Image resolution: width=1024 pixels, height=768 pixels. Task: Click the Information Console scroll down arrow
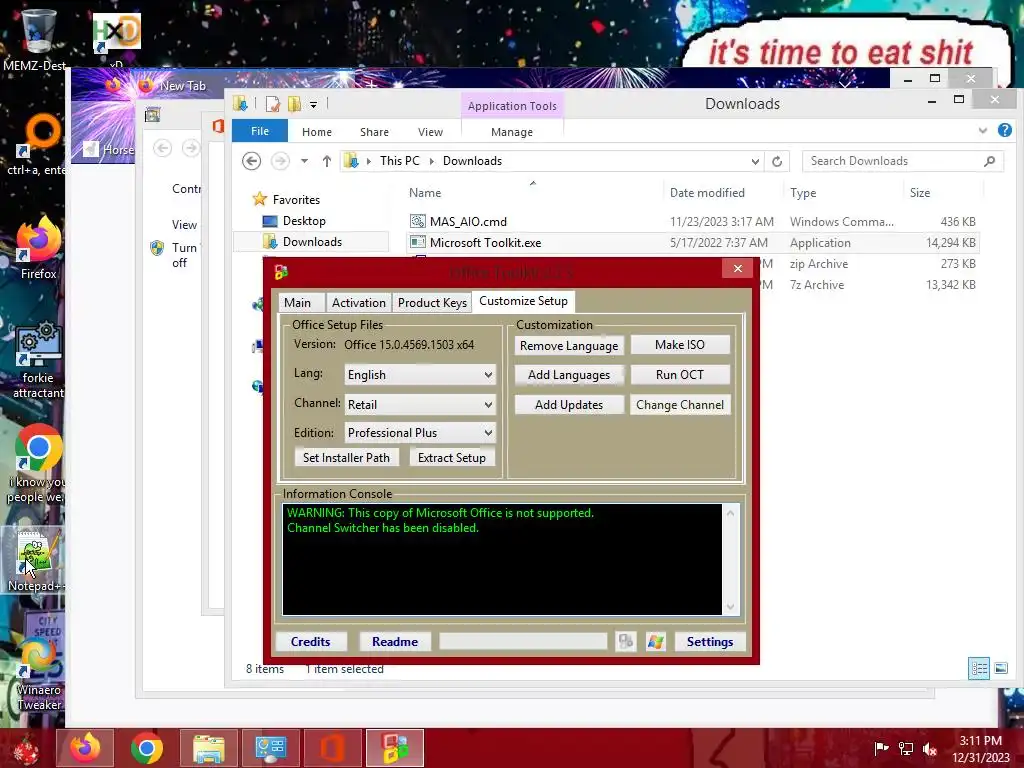click(731, 607)
